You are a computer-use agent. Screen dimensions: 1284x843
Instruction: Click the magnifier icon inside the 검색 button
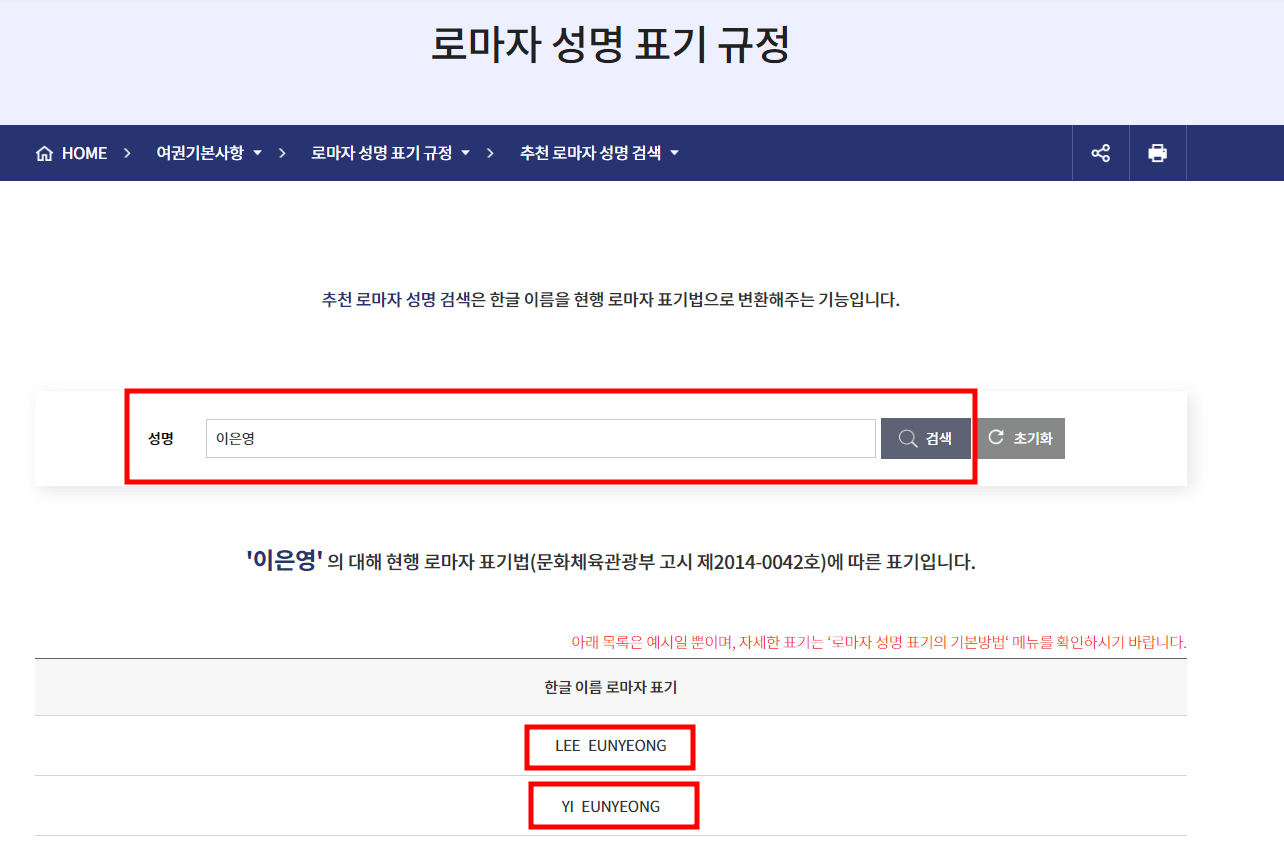906,438
